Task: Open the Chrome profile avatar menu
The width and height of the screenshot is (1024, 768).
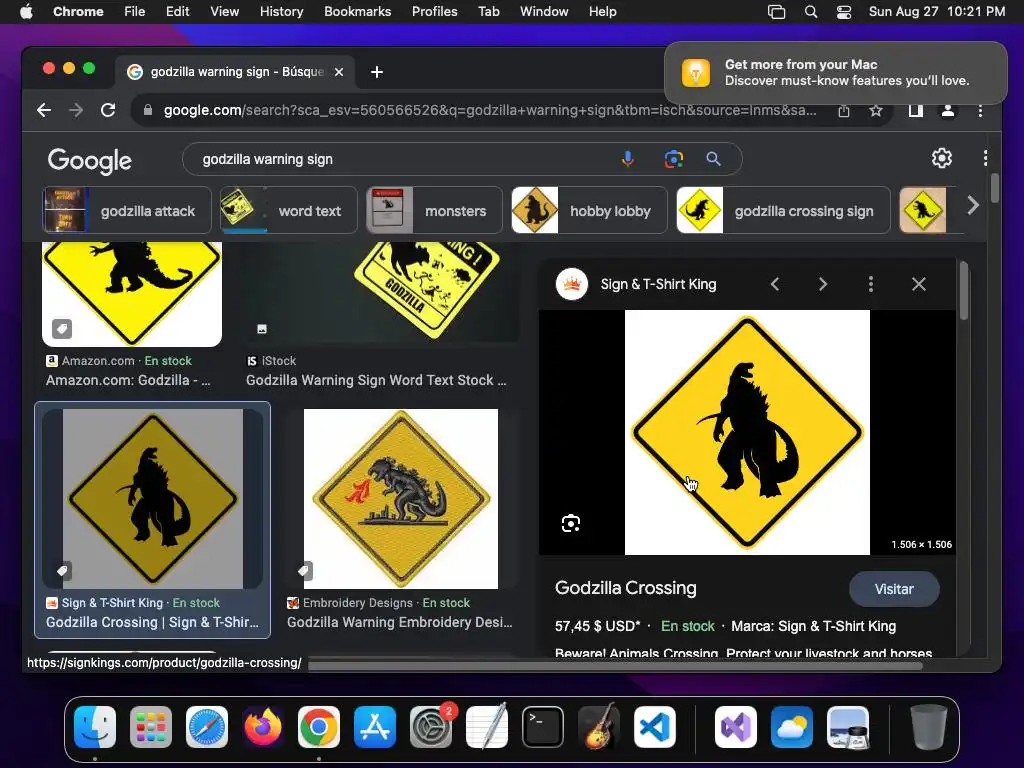Action: (x=948, y=110)
